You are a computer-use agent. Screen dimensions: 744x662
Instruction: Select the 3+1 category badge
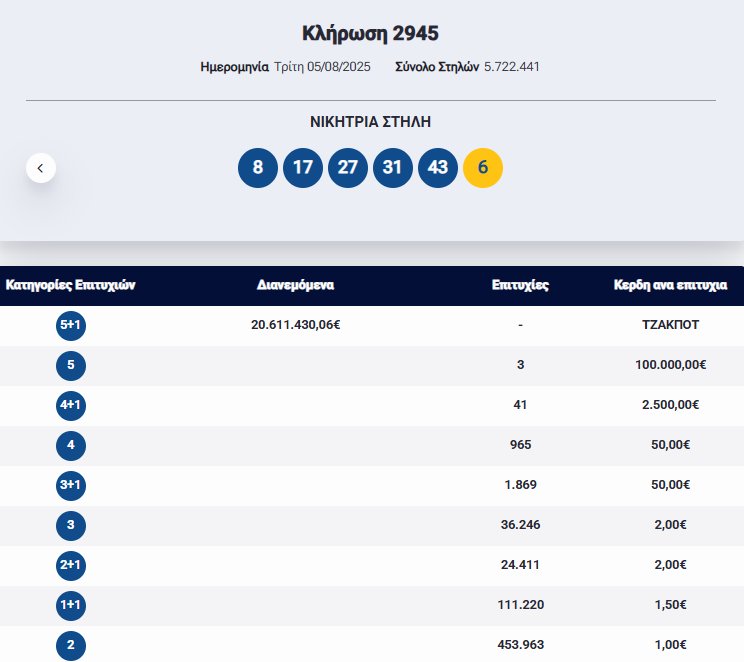(x=71, y=485)
